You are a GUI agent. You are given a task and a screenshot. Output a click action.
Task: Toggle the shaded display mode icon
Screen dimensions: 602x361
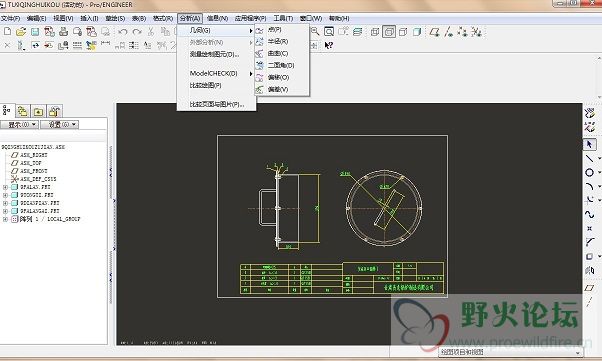coord(417,32)
